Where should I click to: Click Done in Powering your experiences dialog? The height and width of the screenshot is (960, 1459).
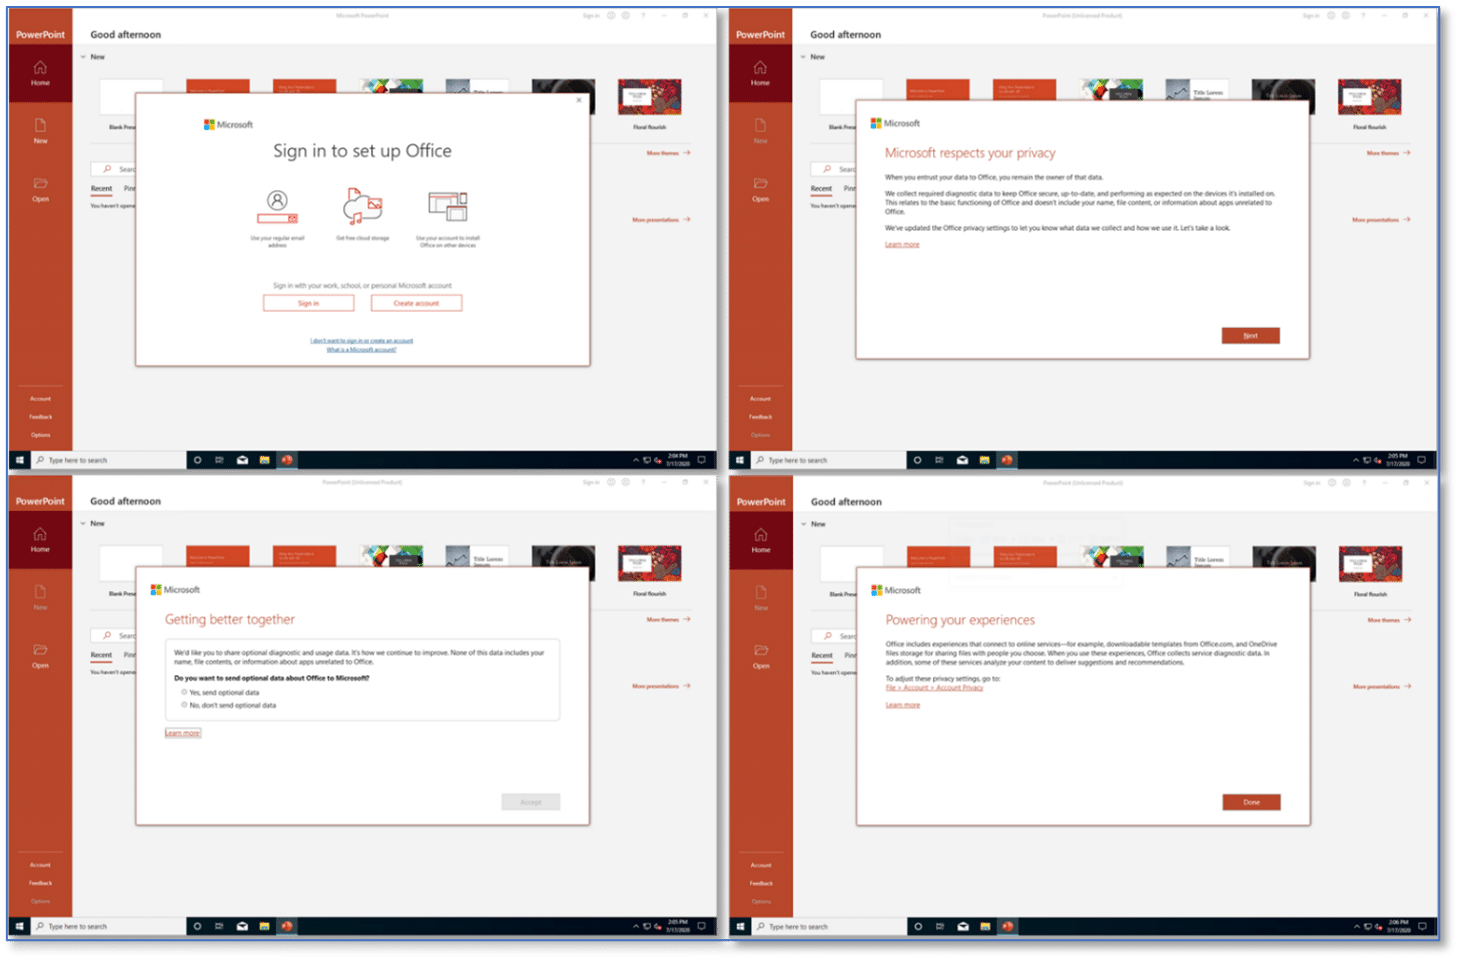tap(1251, 802)
